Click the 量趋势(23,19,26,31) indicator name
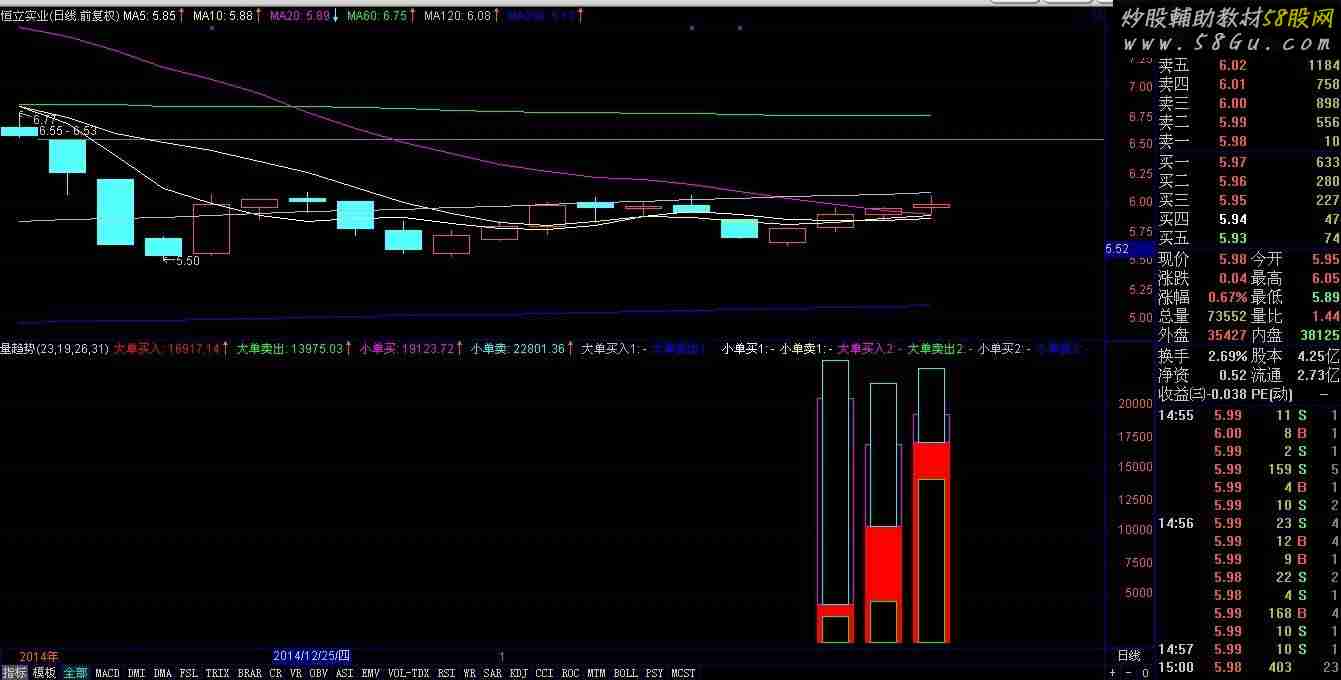Screen dimensions: 1341x680 pyautogui.click(x=55, y=349)
